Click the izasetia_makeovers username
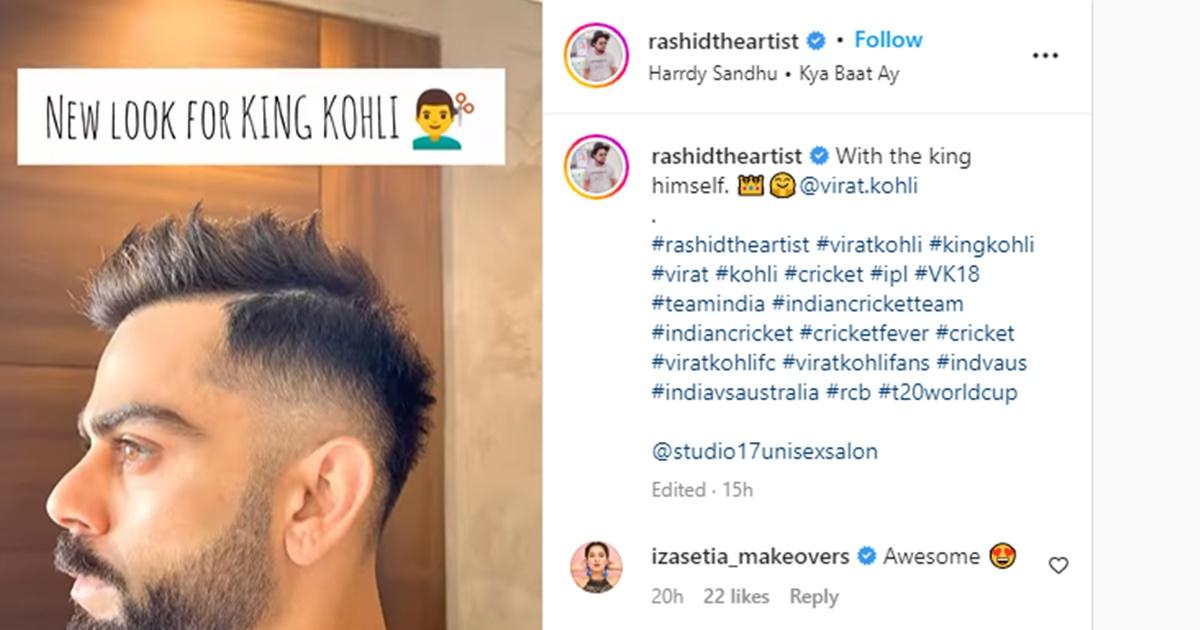 (x=750, y=556)
